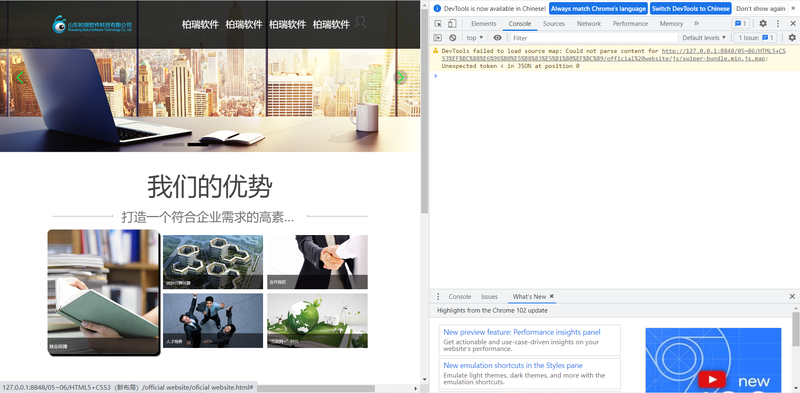Toggle the device toolbar icon
The width and height of the screenshot is (800, 393).
452,23
